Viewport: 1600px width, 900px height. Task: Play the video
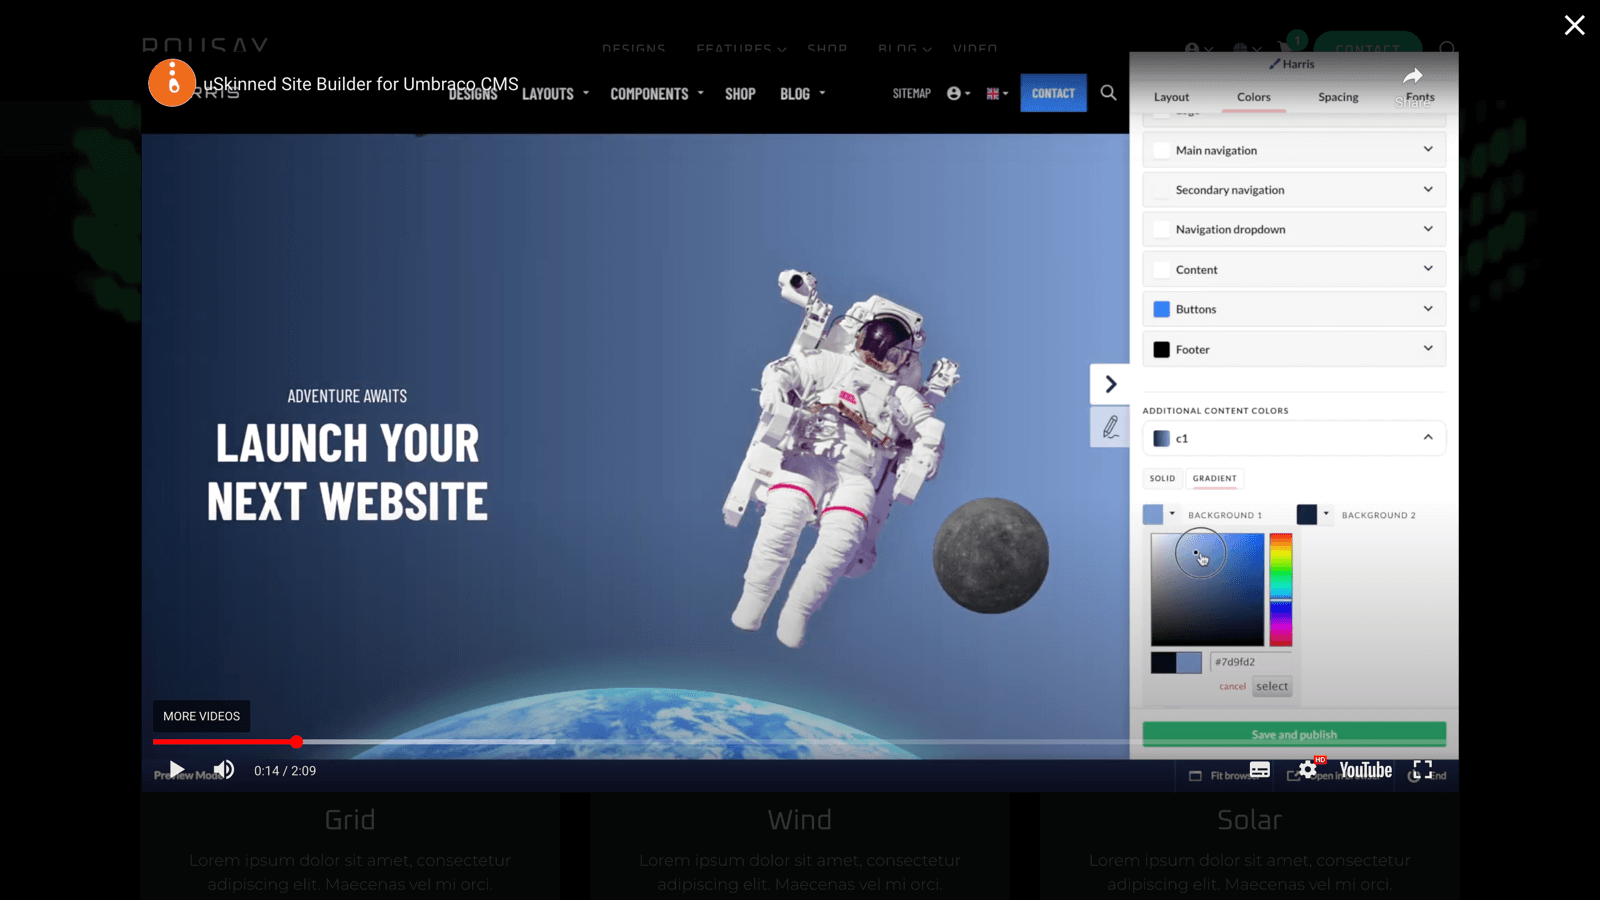[176, 769]
